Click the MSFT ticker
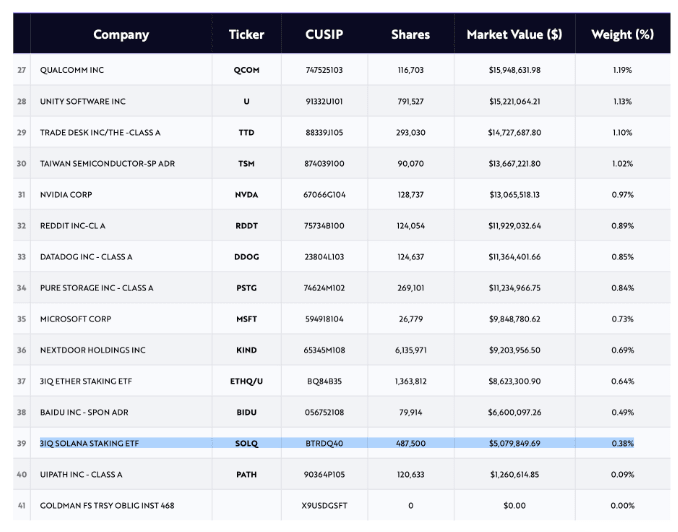Image resolution: width=678 pixels, height=532 pixels. point(246,319)
